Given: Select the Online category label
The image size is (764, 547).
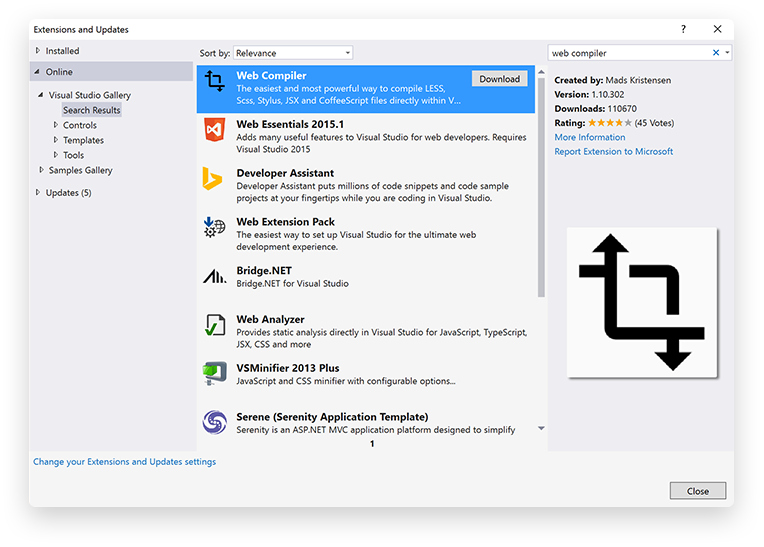Looking at the screenshot, I should pos(59,72).
